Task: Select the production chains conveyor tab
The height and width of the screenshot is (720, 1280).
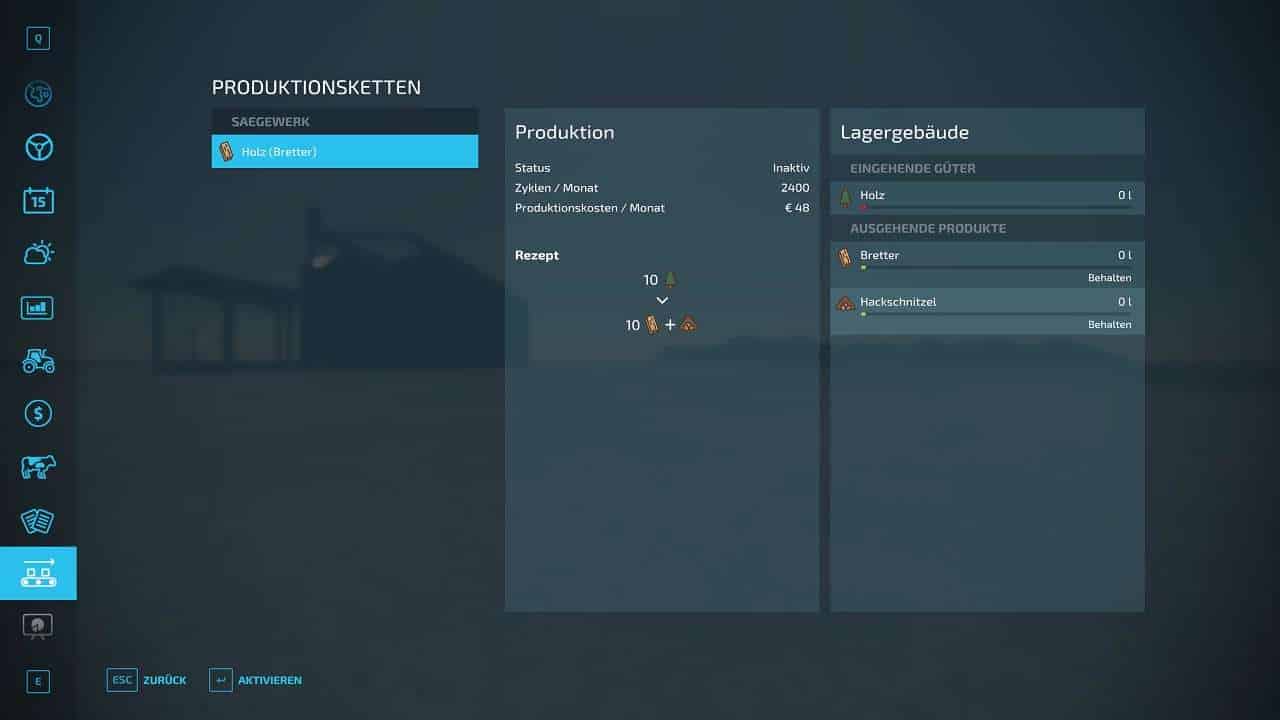Action: click(x=38, y=573)
